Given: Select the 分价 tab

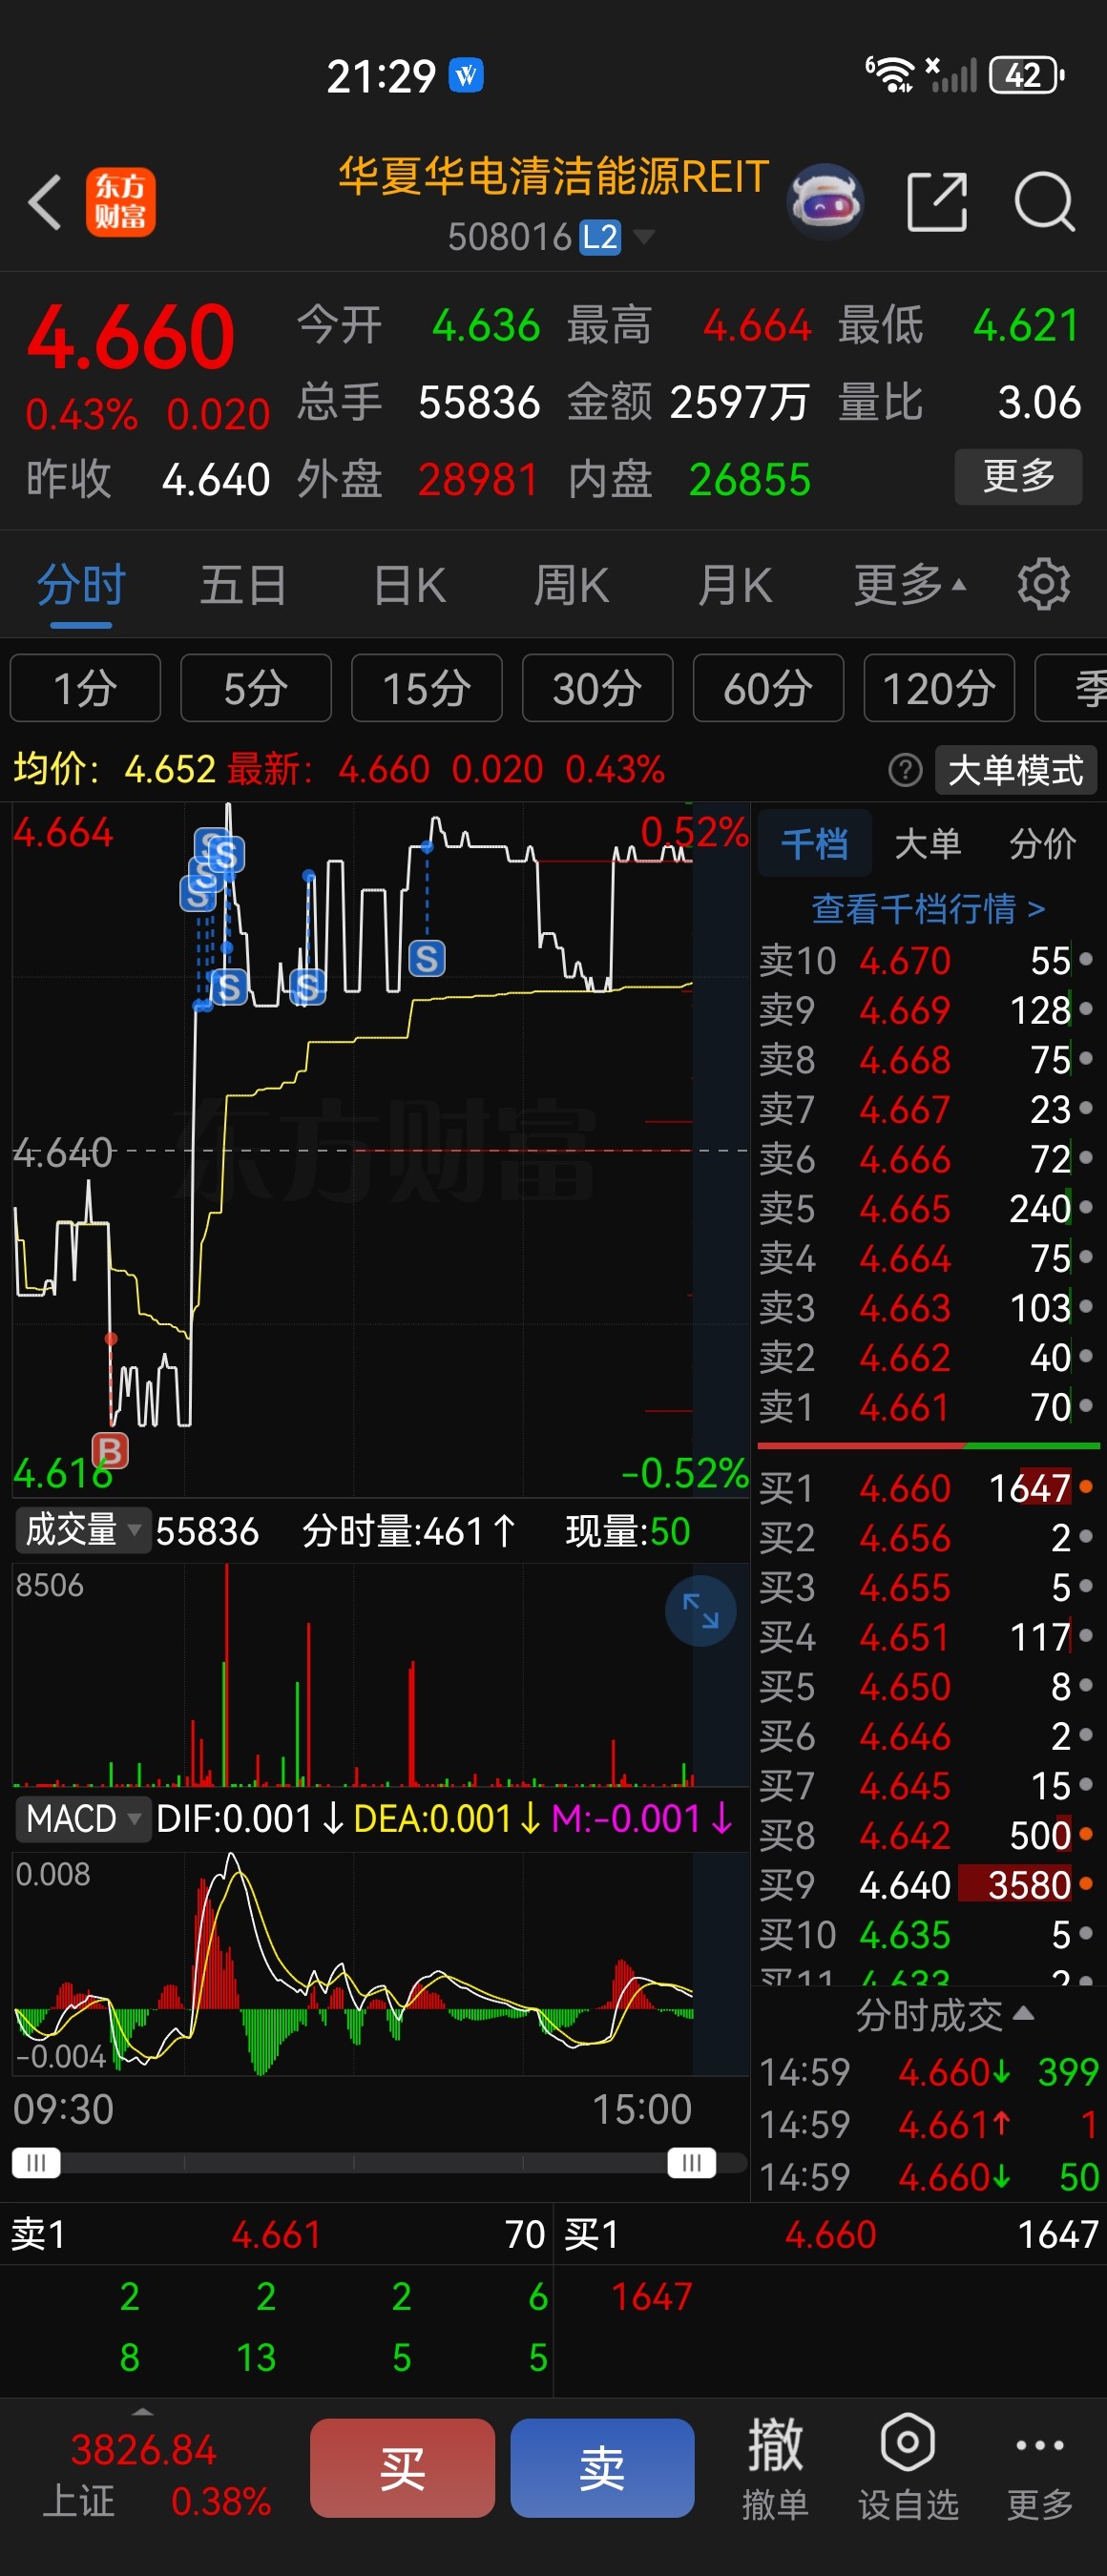Looking at the screenshot, I should pos(1043,844).
